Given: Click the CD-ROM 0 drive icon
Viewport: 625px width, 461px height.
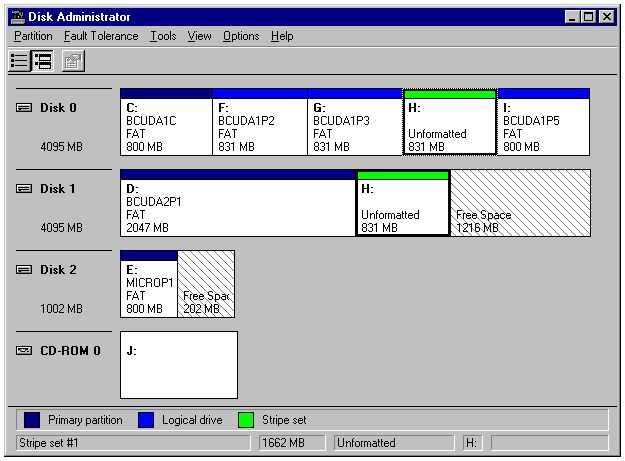Looking at the screenshot, I should 25,351.
